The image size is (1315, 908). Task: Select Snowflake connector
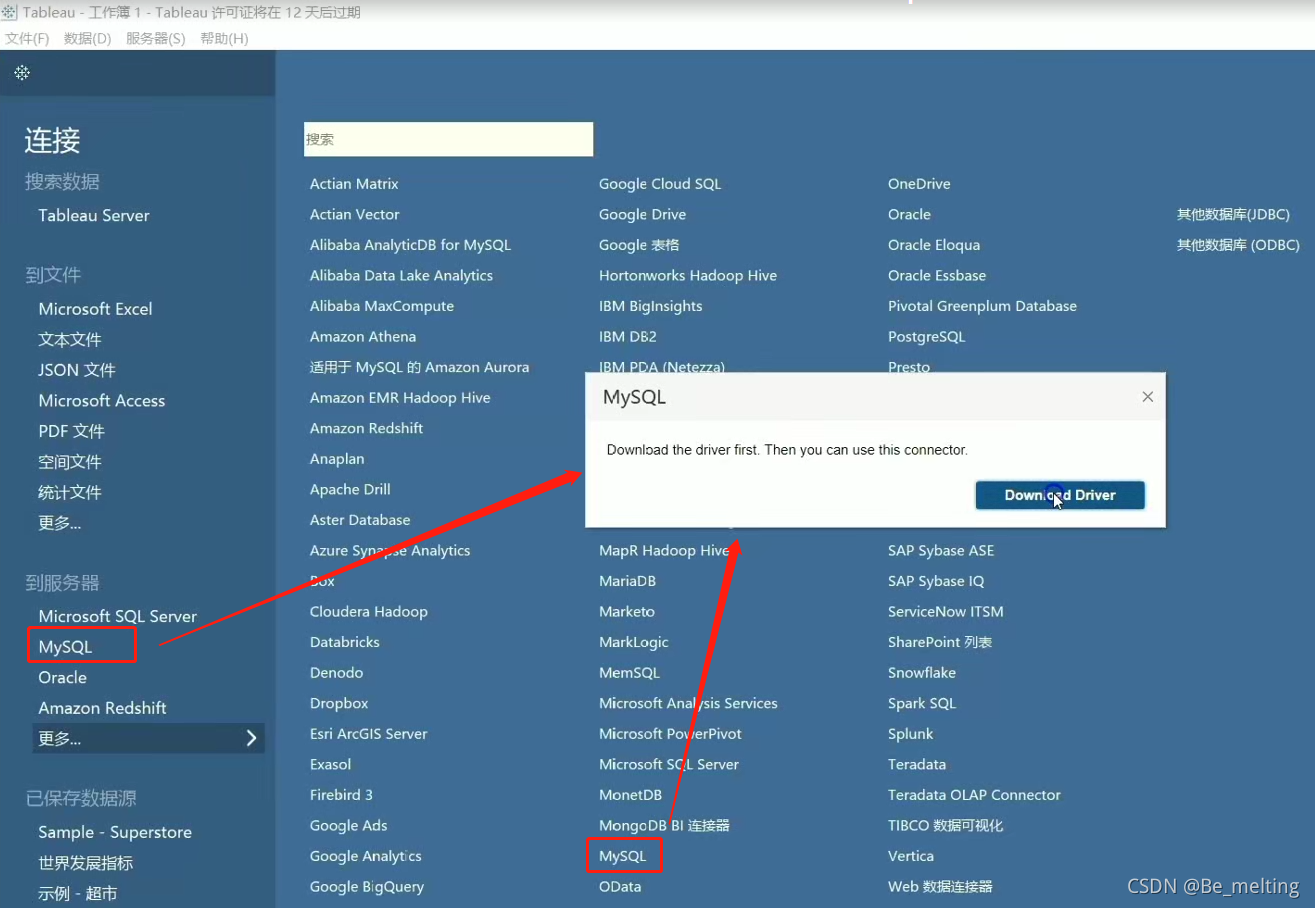click(x=922, y=673)
